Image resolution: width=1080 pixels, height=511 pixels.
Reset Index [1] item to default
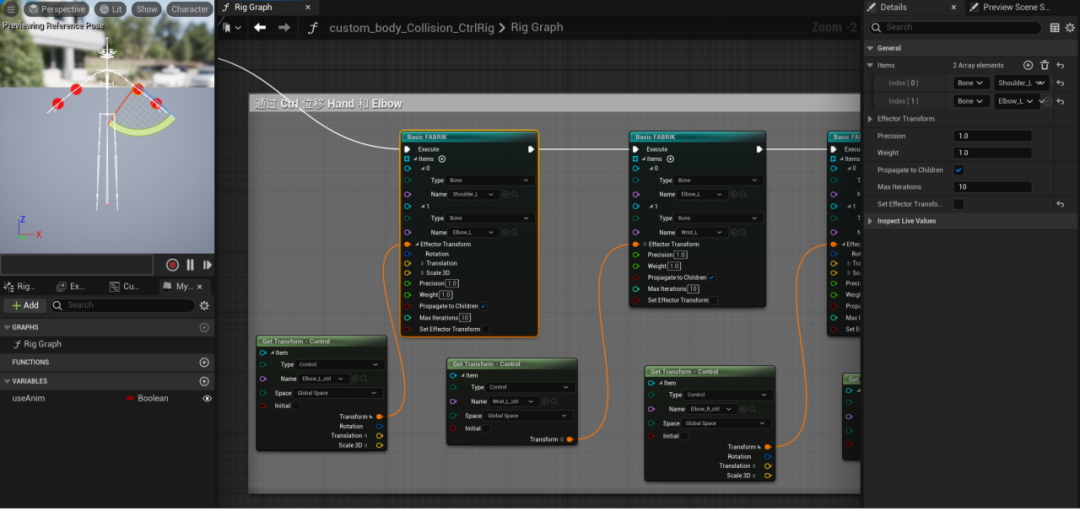1061,101
